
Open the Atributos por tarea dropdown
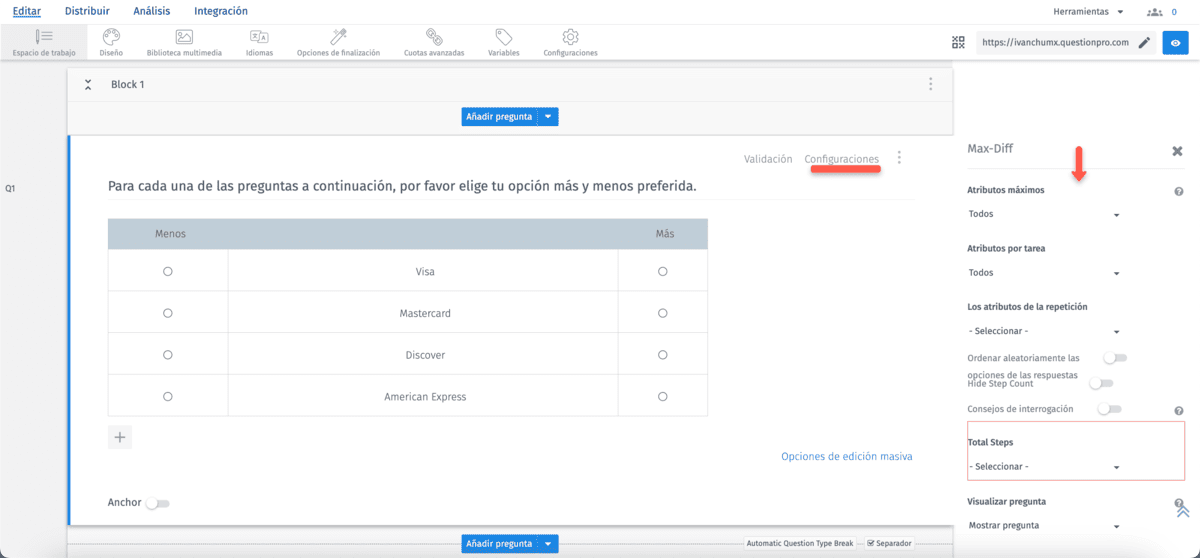1044,273
